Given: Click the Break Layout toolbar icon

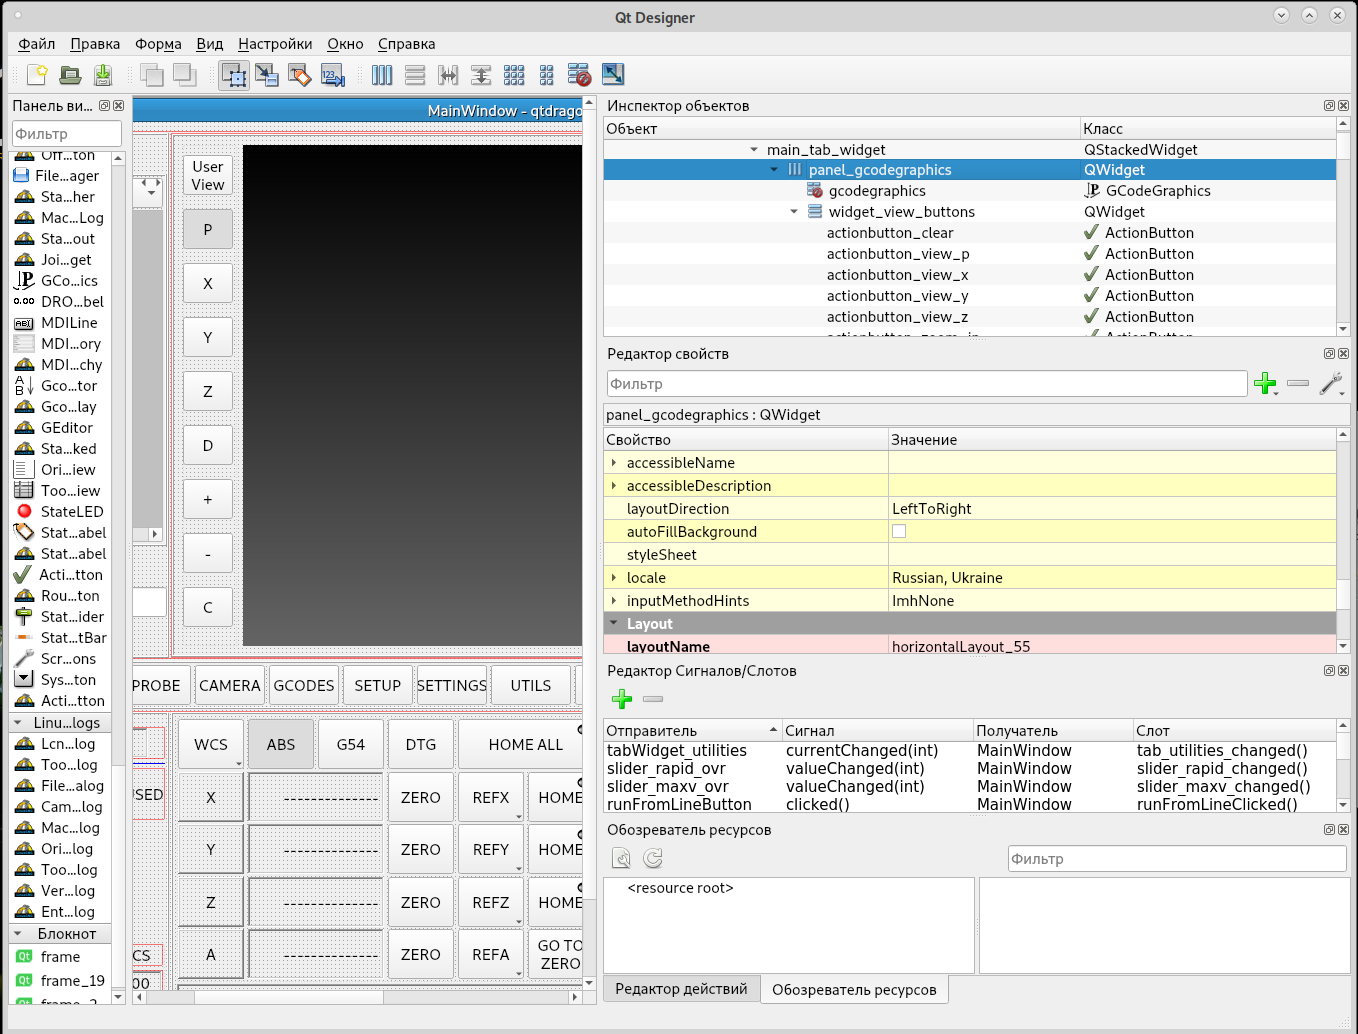Looking at the screenshot, I should [x=579, y=74].
